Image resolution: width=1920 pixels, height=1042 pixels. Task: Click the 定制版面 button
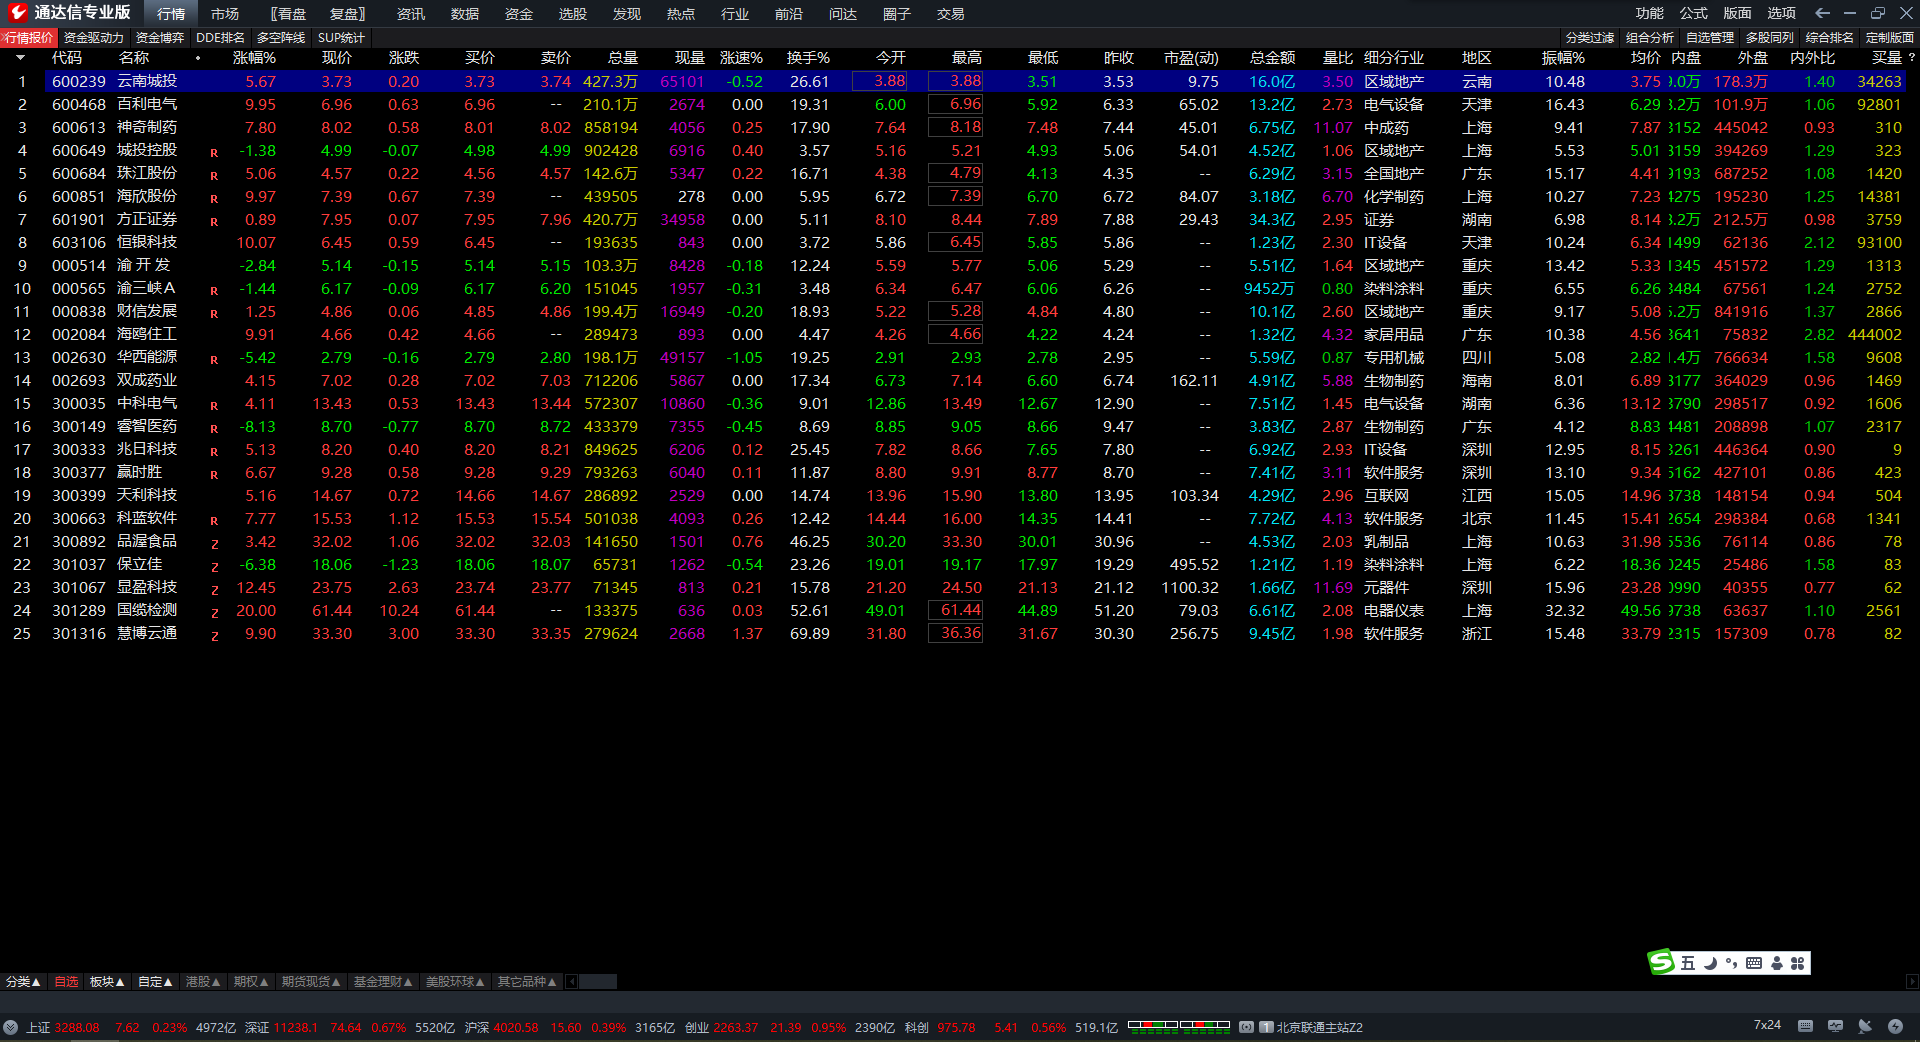tap(1890, 37)
